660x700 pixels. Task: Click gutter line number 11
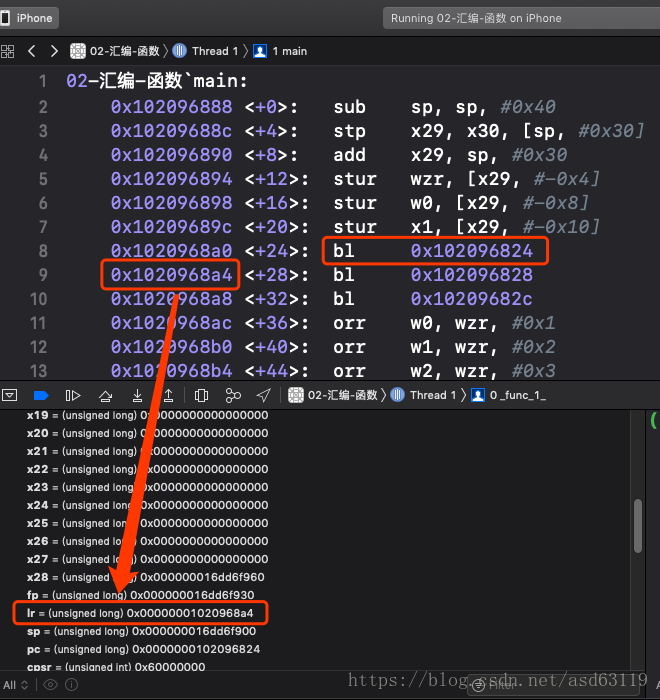click(x=38, y=323)
